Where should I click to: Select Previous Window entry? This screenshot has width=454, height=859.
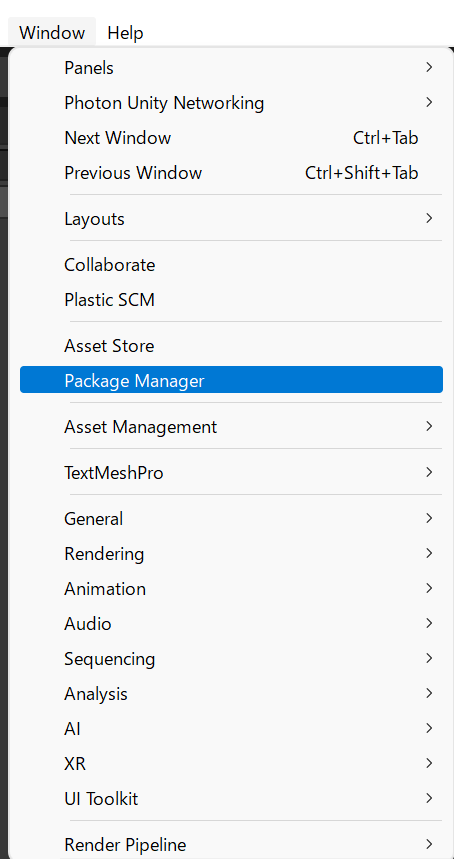[231, 173]
